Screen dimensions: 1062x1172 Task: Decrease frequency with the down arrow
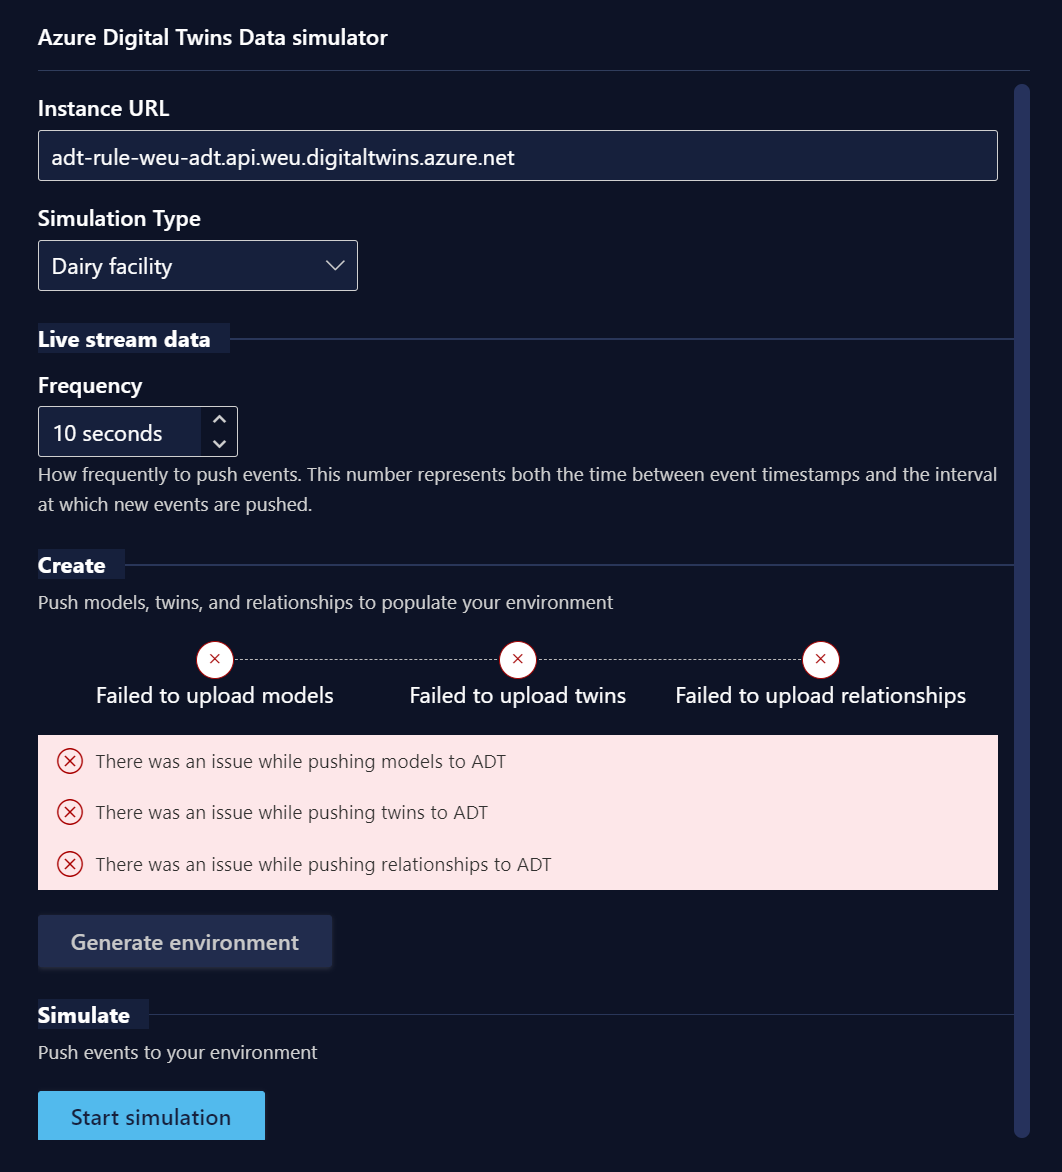[x=219, y=443]
